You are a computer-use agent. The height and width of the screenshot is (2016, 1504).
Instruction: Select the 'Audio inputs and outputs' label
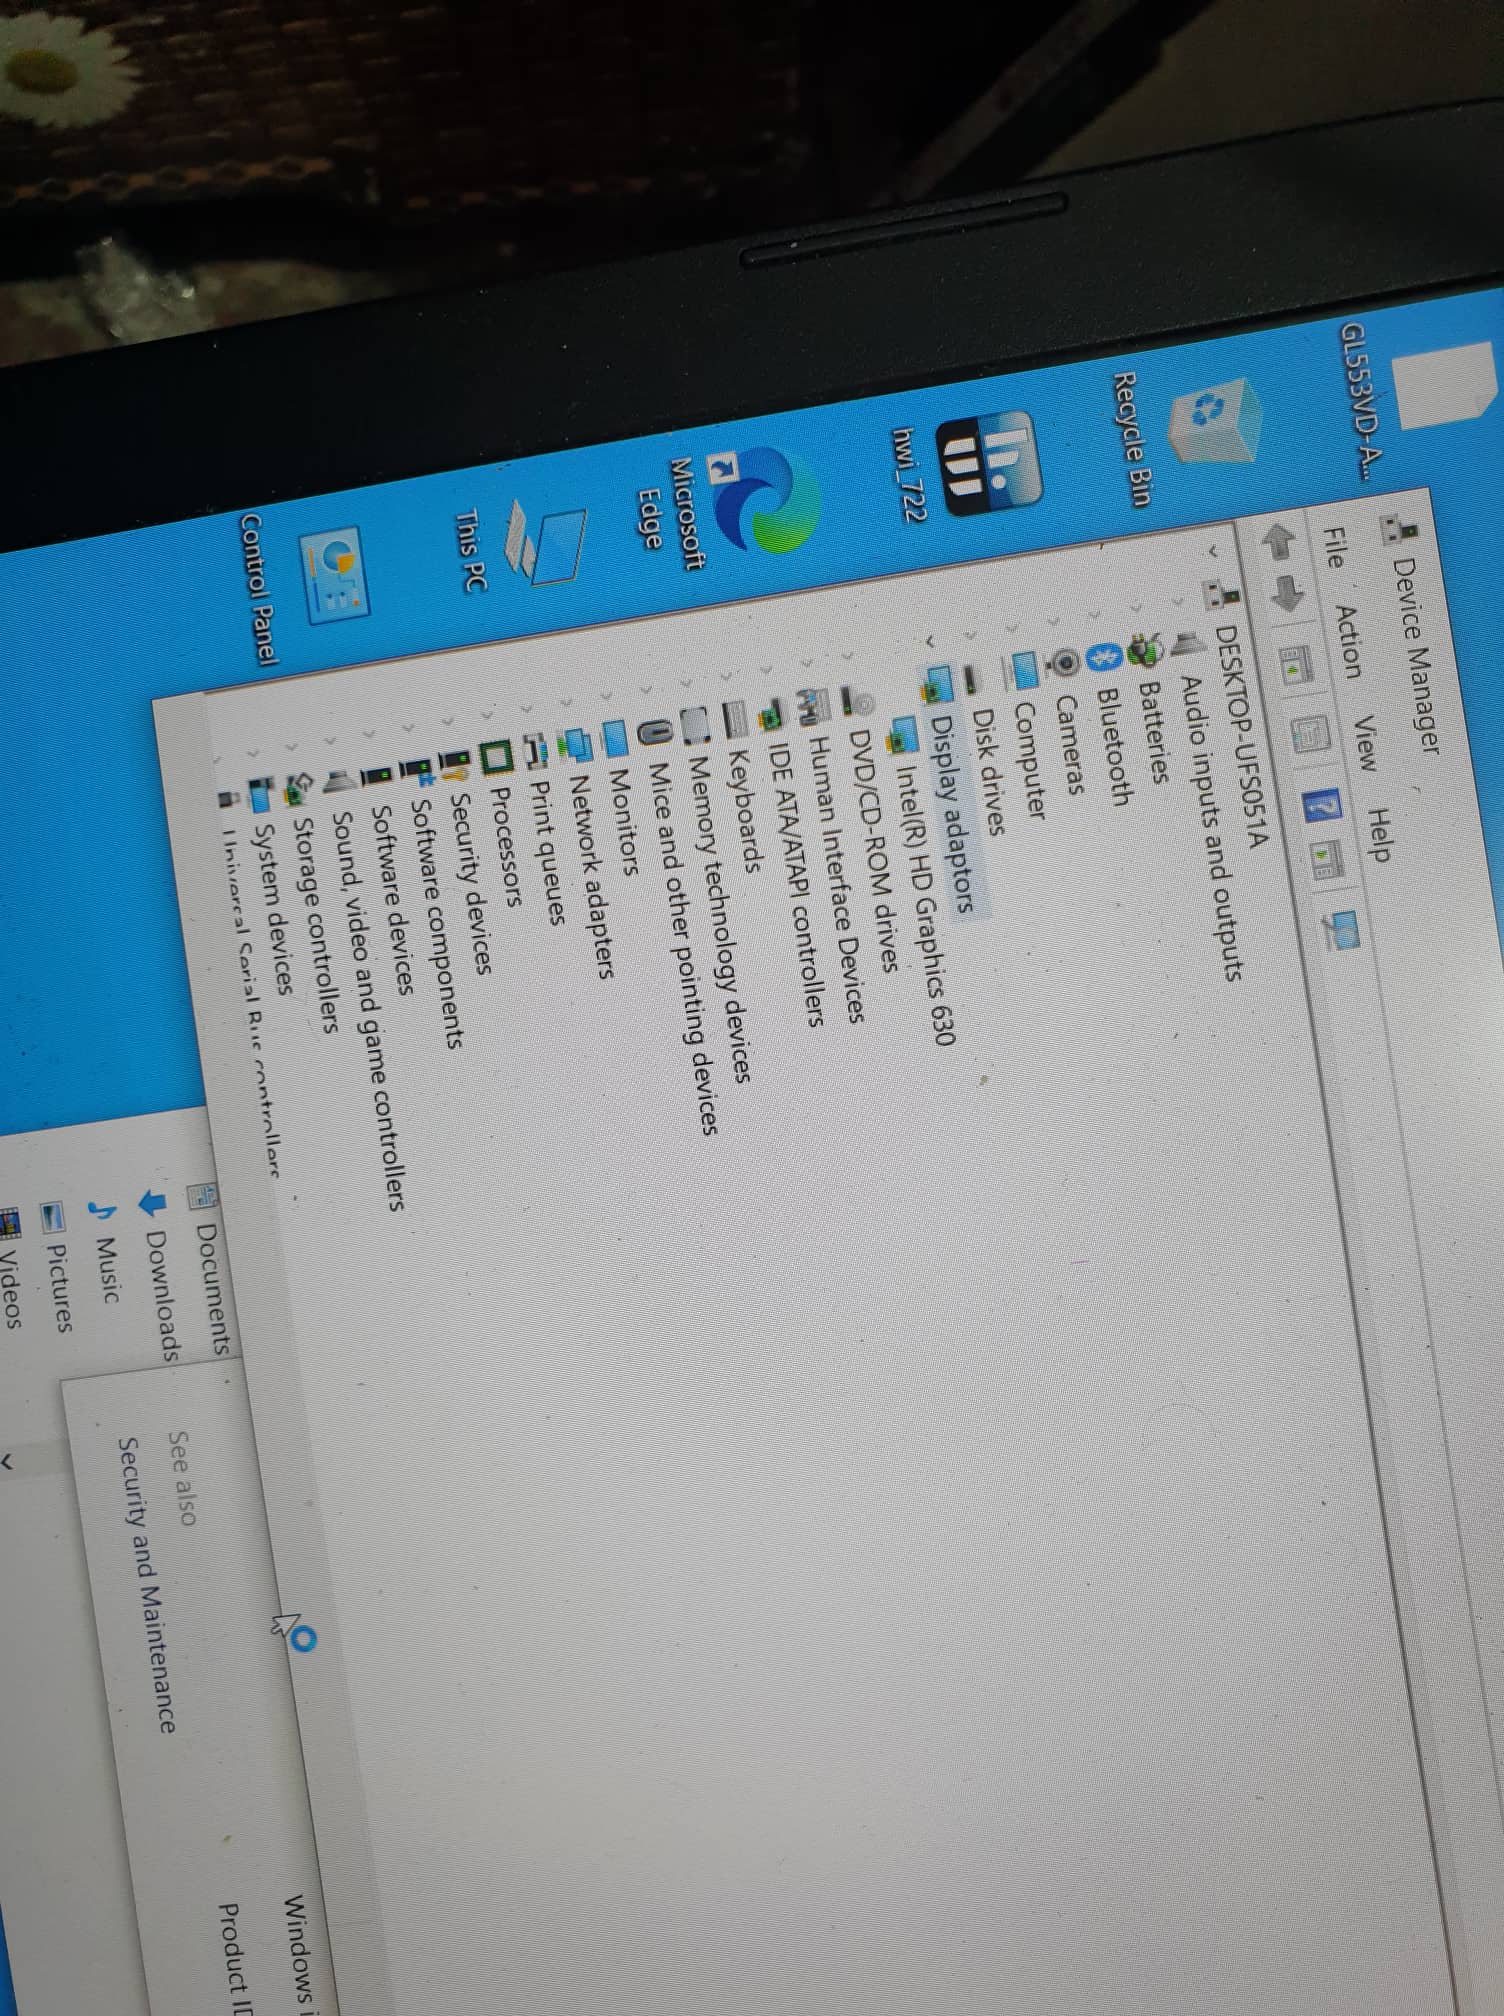(1210, 827)
